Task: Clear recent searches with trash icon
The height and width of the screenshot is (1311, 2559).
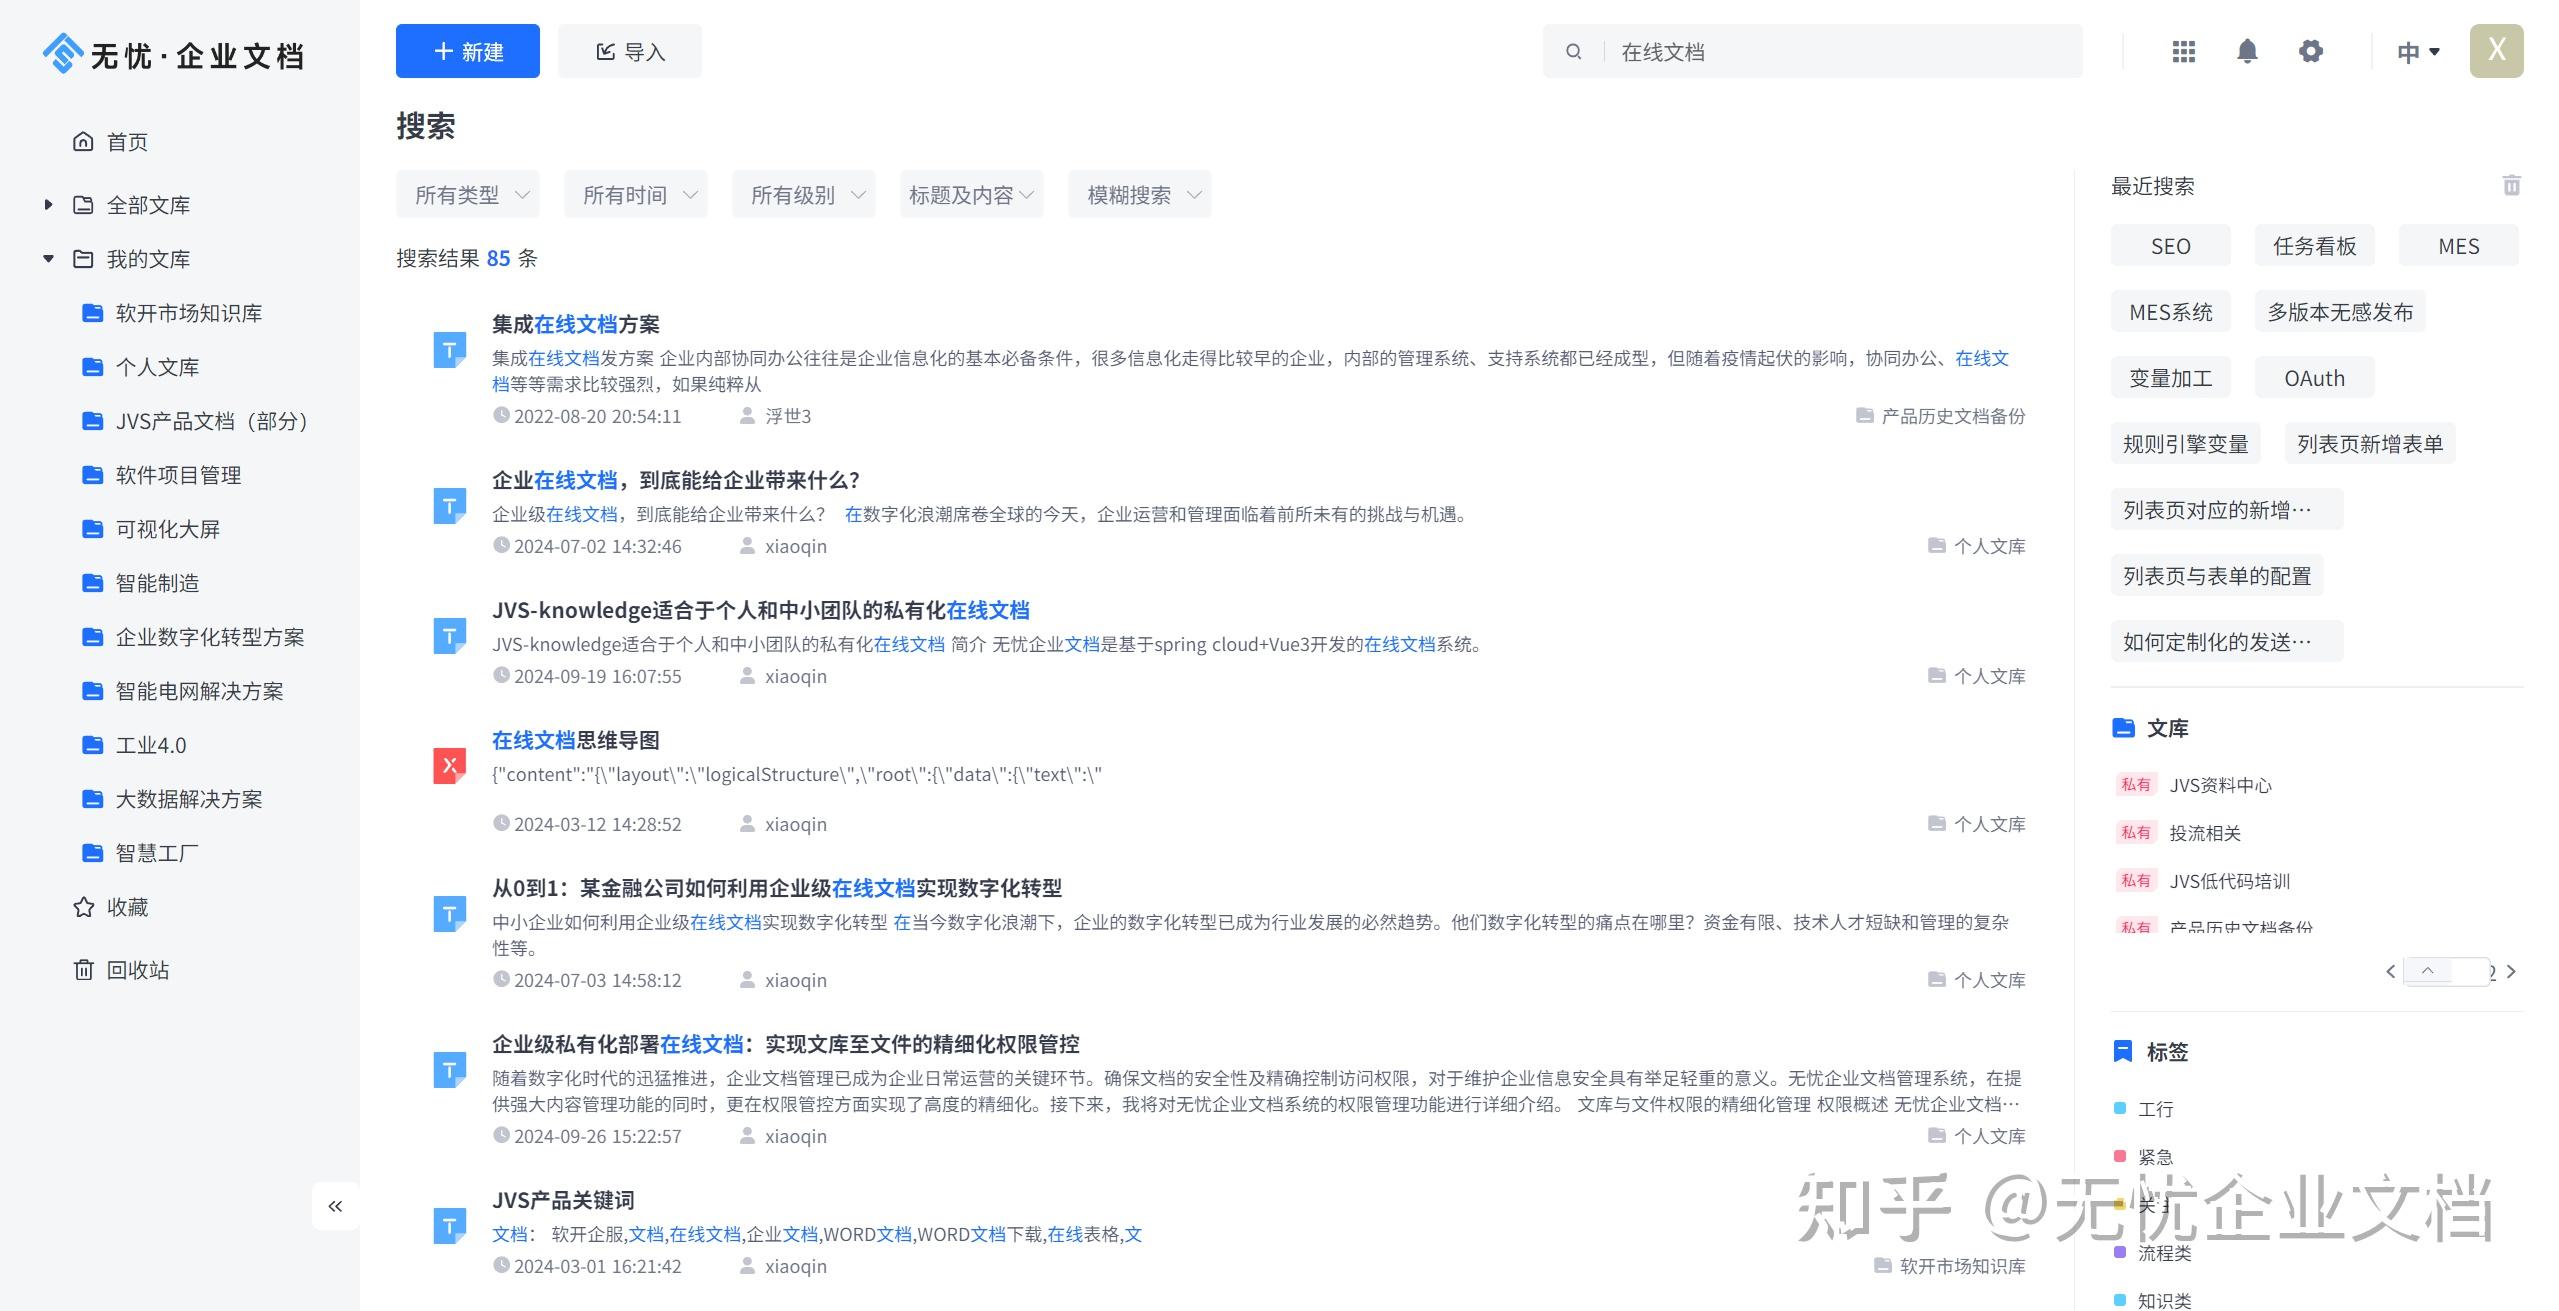Action: (2511, 185)
